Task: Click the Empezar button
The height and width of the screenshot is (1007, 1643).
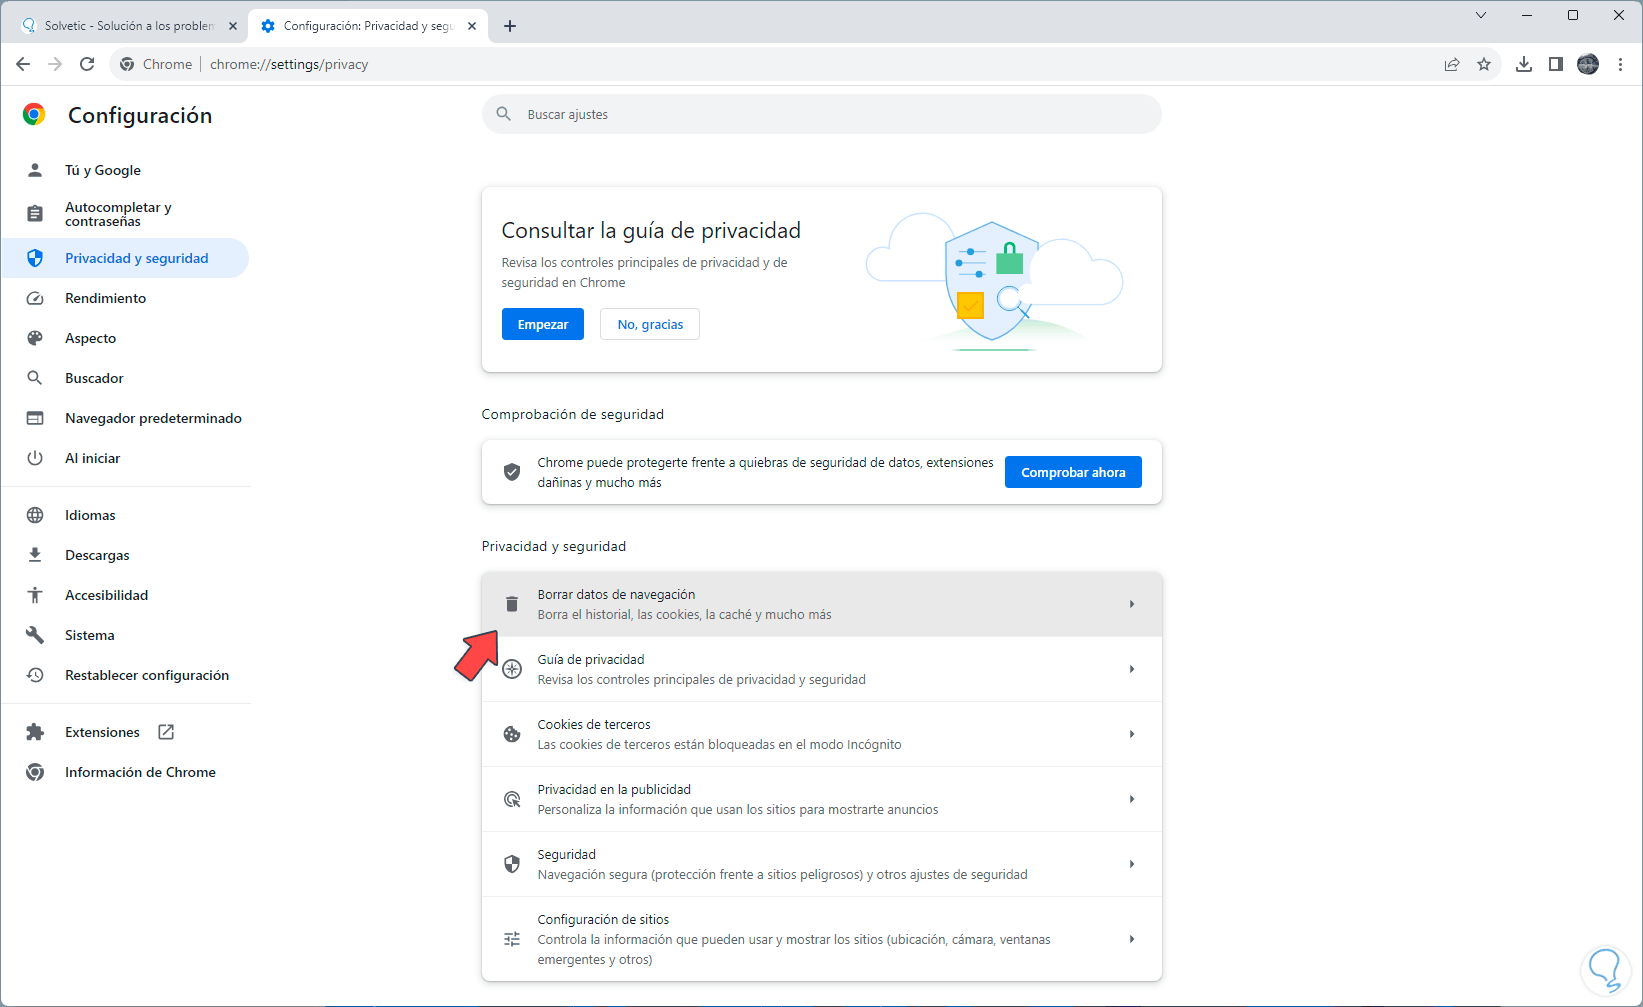Action: pos(543,324)
